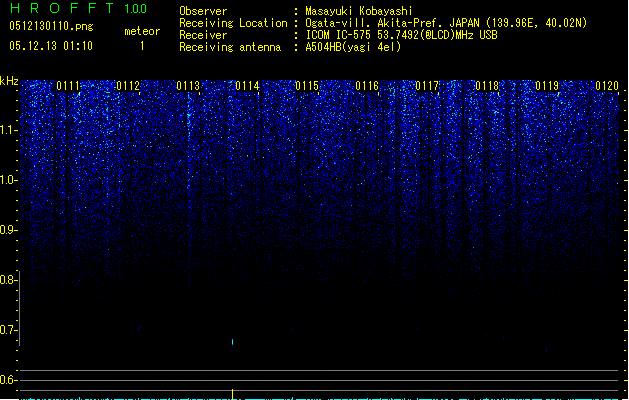The height and width of the screenshot is (400, 629).
Task: Click the bright meteor echo spot on spectrogram
Action: pyautogui.click(x=232, y=342)
